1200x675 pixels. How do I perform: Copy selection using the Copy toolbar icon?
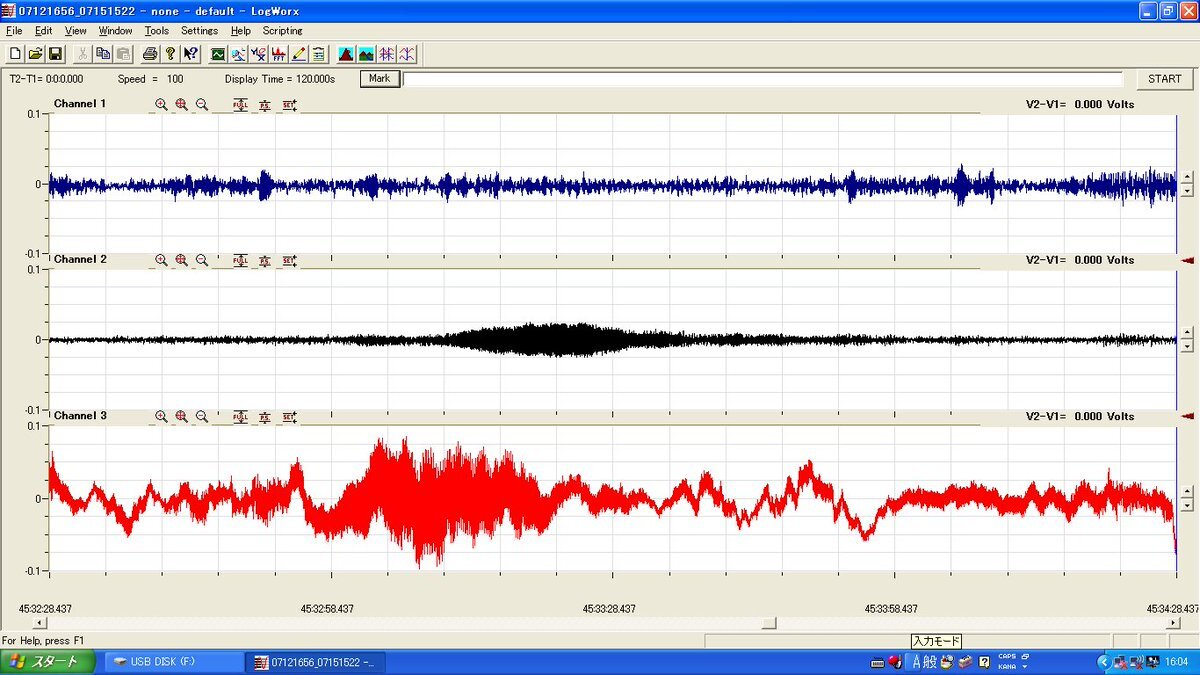click(x=103, y=54)
